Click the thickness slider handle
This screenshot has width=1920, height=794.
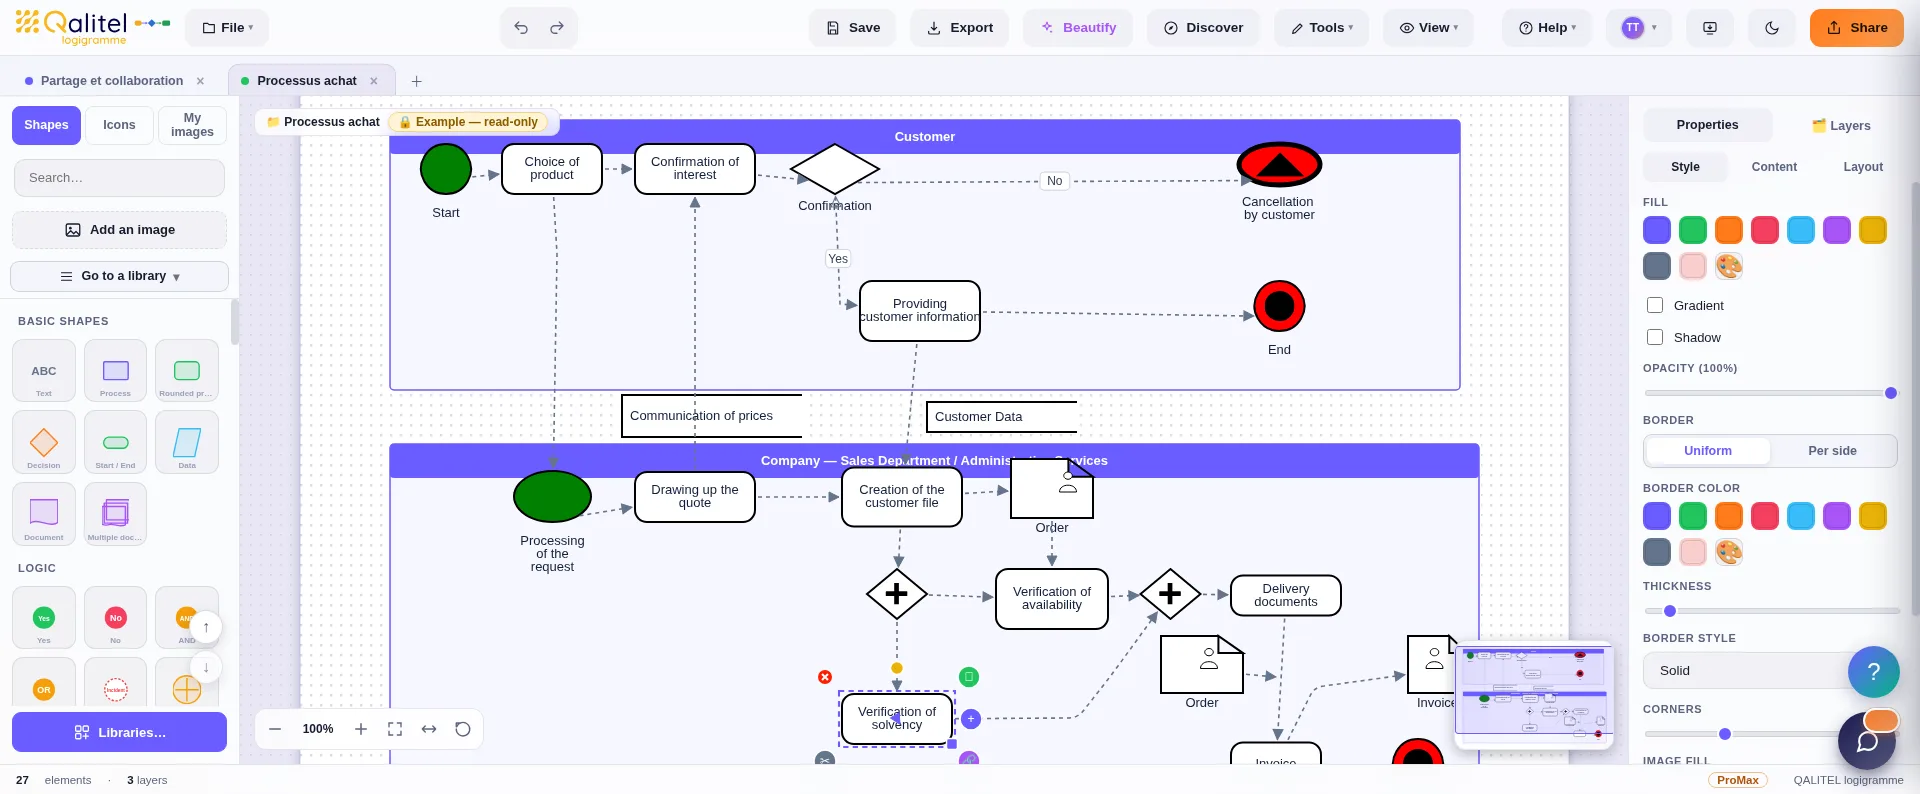point(1669,611)
